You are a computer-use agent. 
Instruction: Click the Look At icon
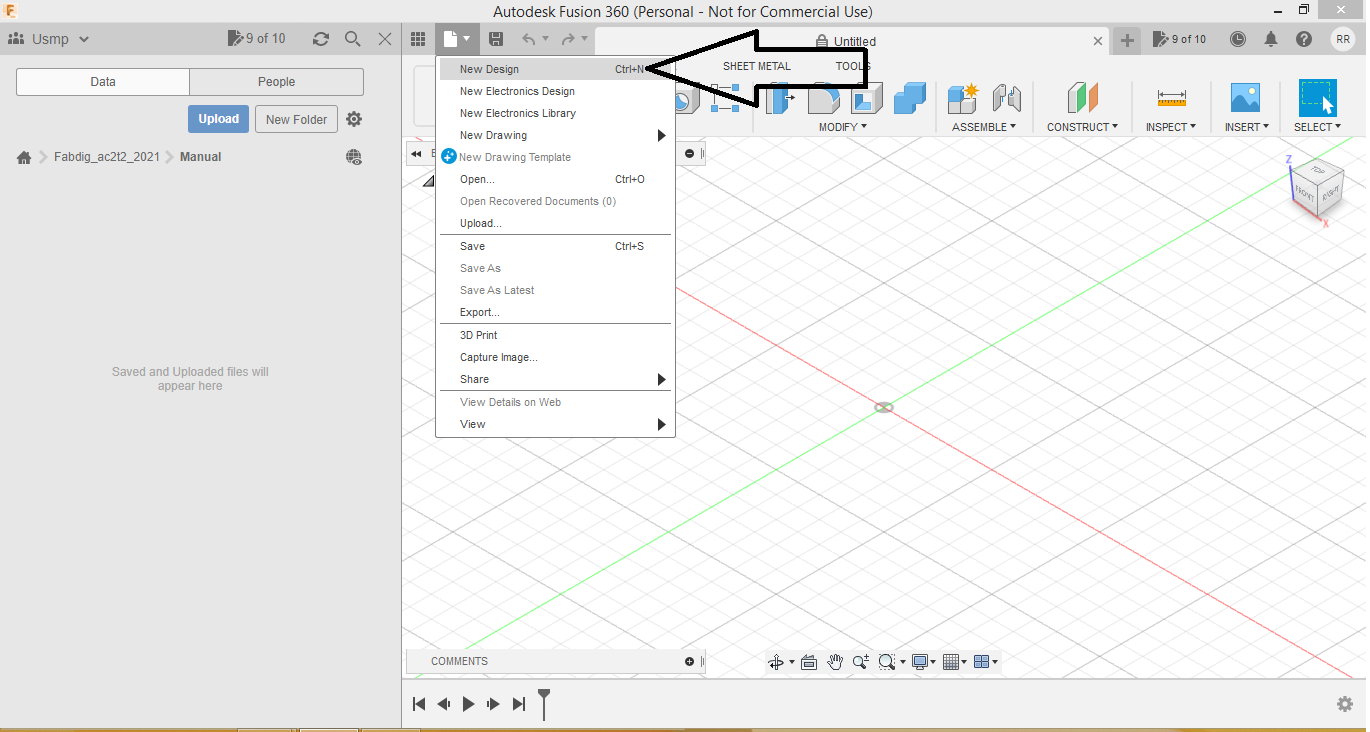coord(809,662)
